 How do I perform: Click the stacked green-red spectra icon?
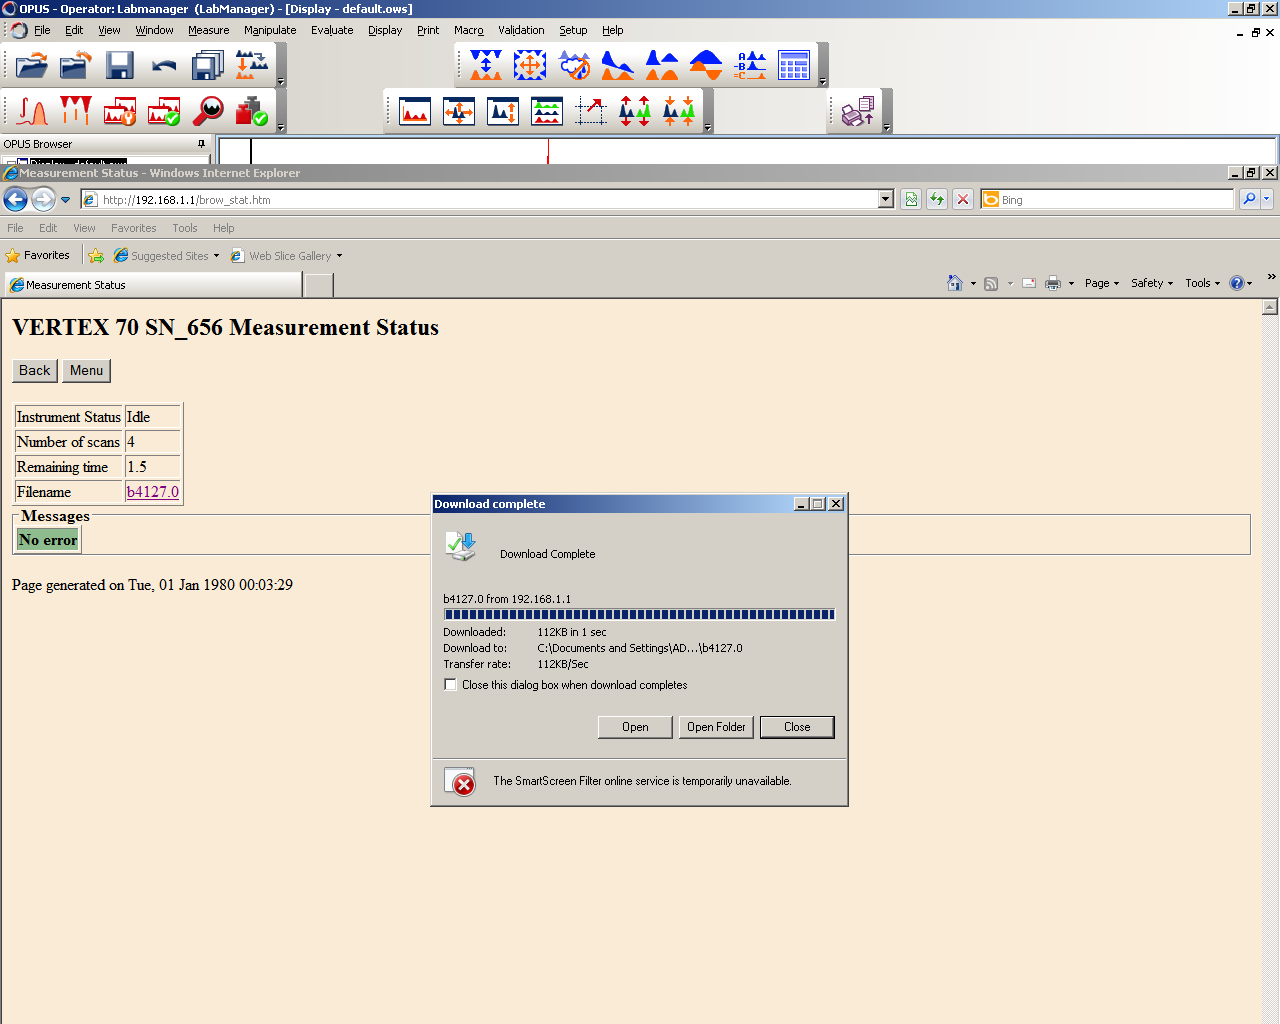pos(547,111)
